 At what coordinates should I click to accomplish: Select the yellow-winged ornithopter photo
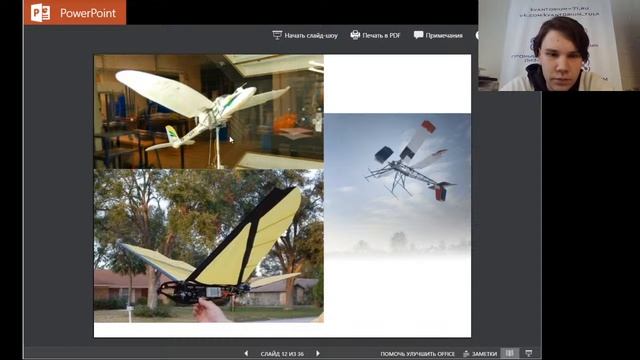tap(209, 246)
